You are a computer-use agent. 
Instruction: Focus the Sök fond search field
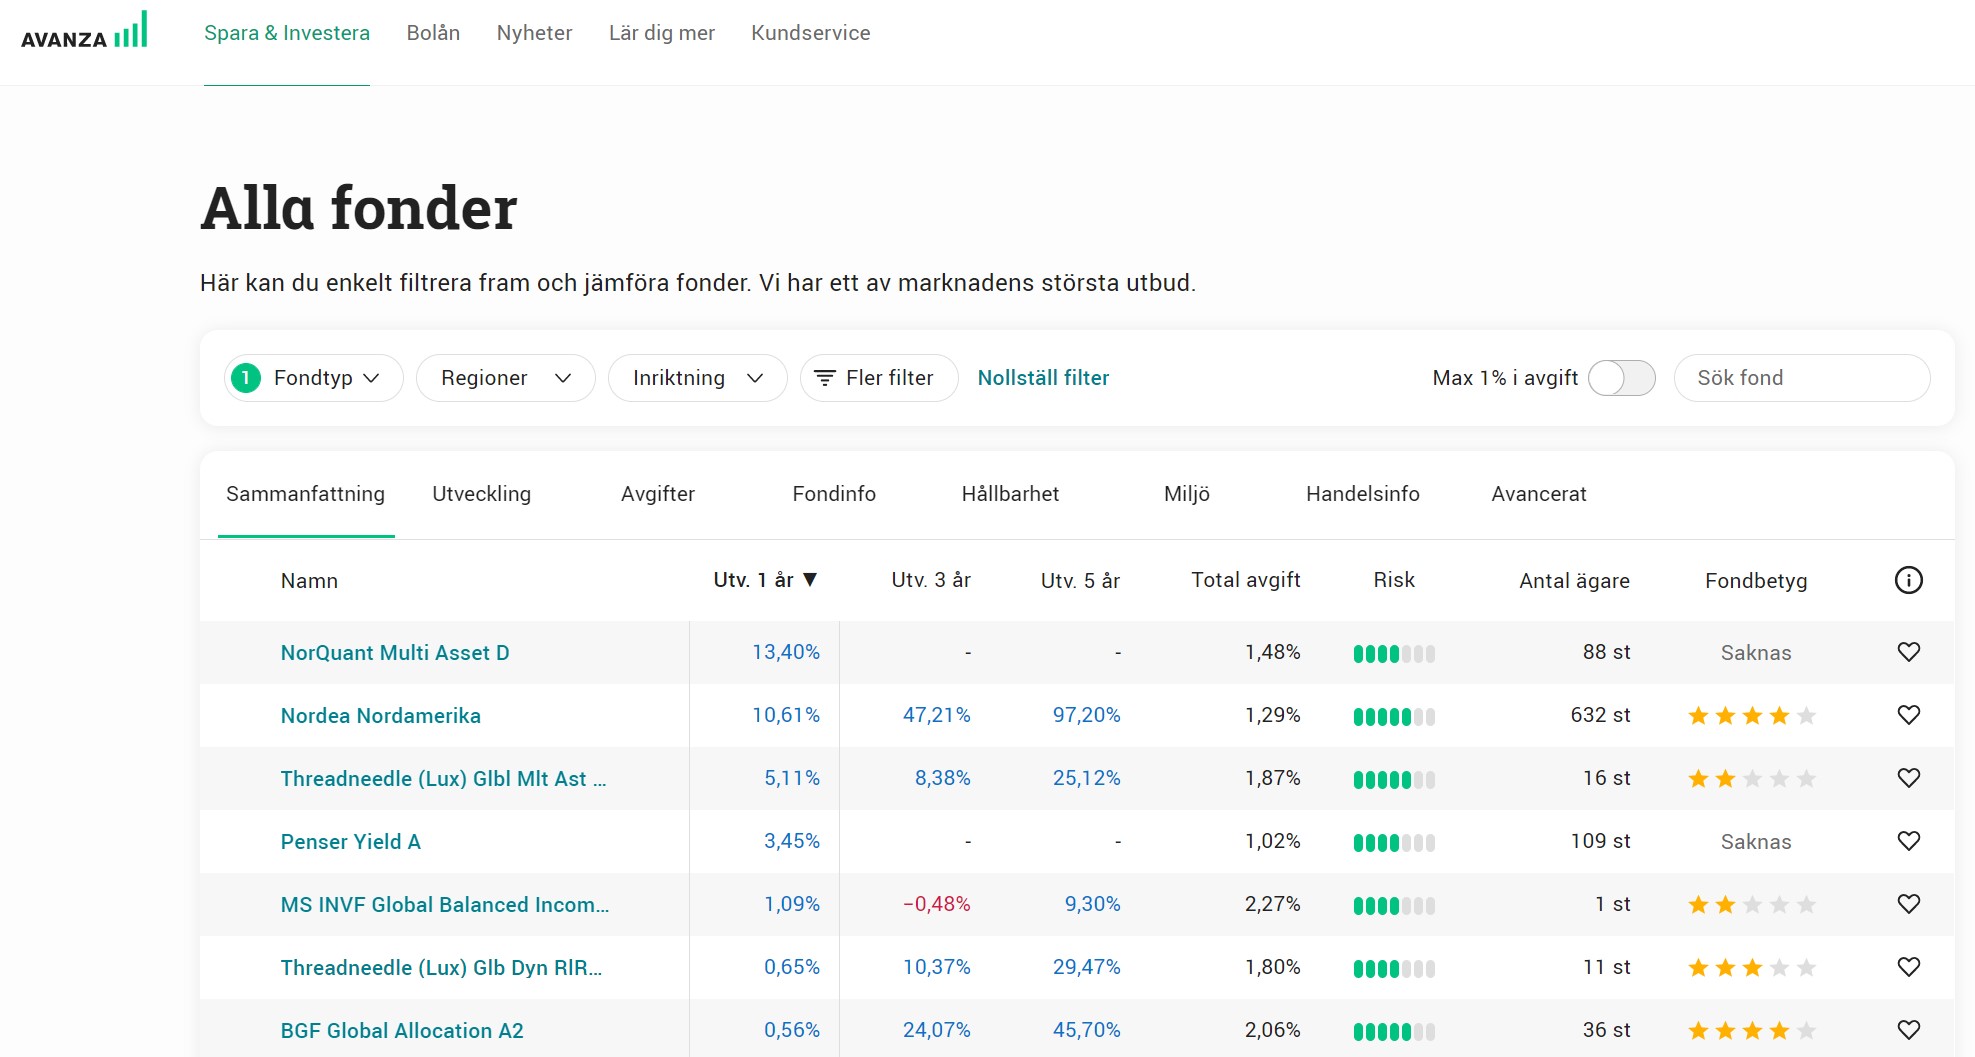pyautogui.click(x=1802, y=378)
